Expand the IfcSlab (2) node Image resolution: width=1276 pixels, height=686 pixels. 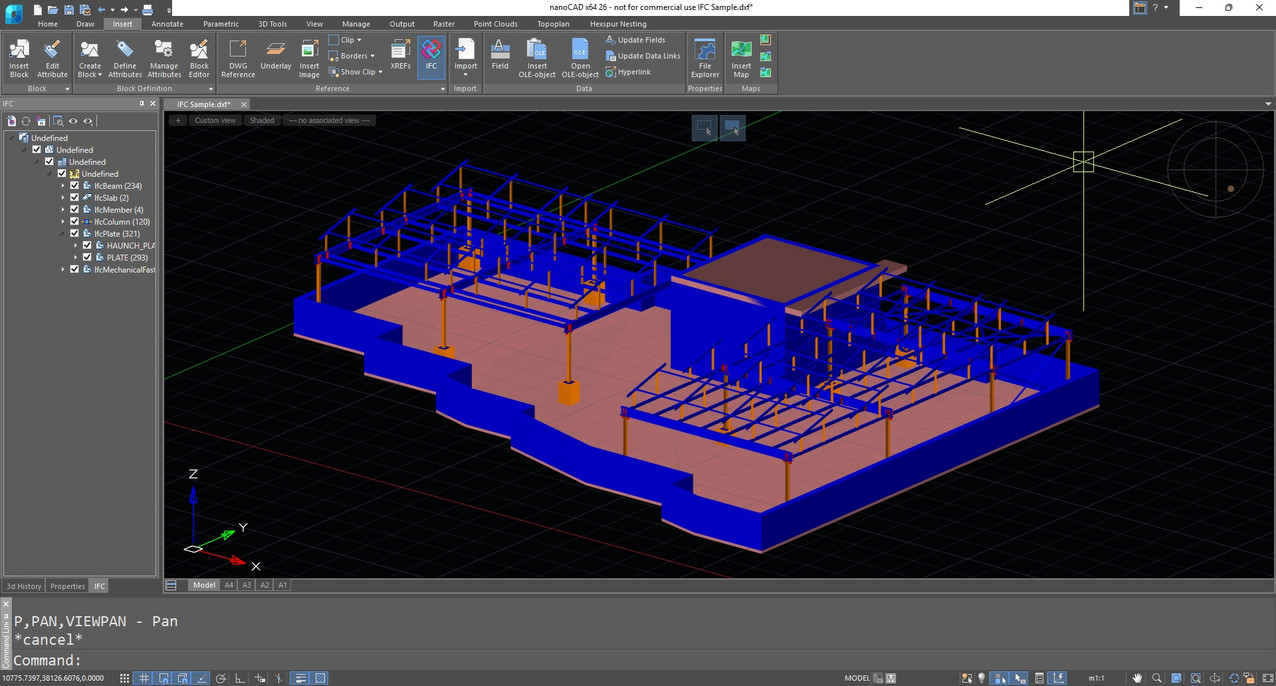point(63,198)
